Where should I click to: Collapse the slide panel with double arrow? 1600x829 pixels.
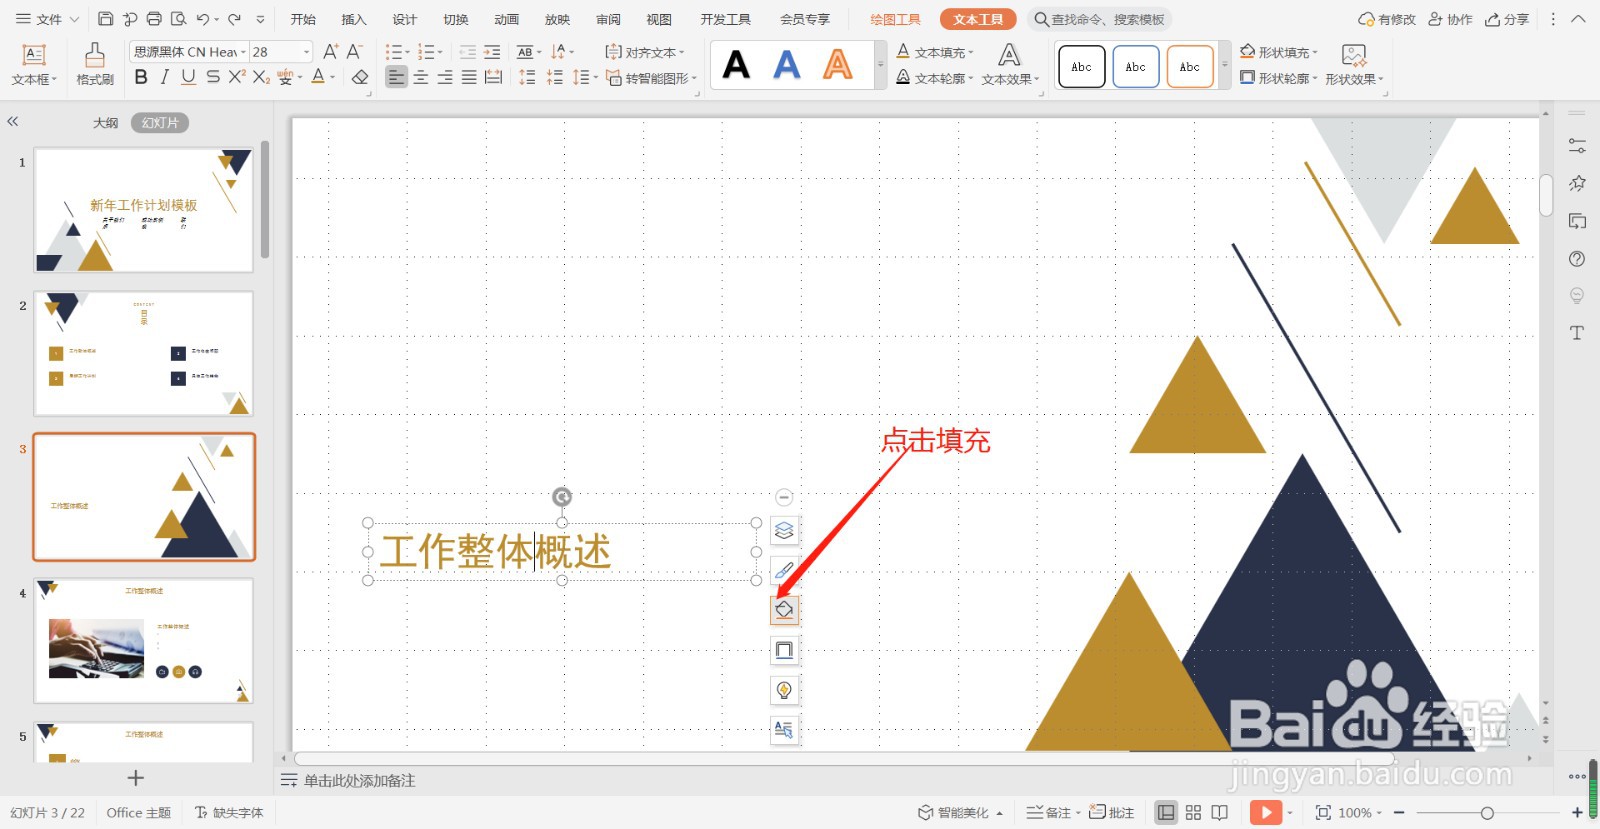pos(13,122)
